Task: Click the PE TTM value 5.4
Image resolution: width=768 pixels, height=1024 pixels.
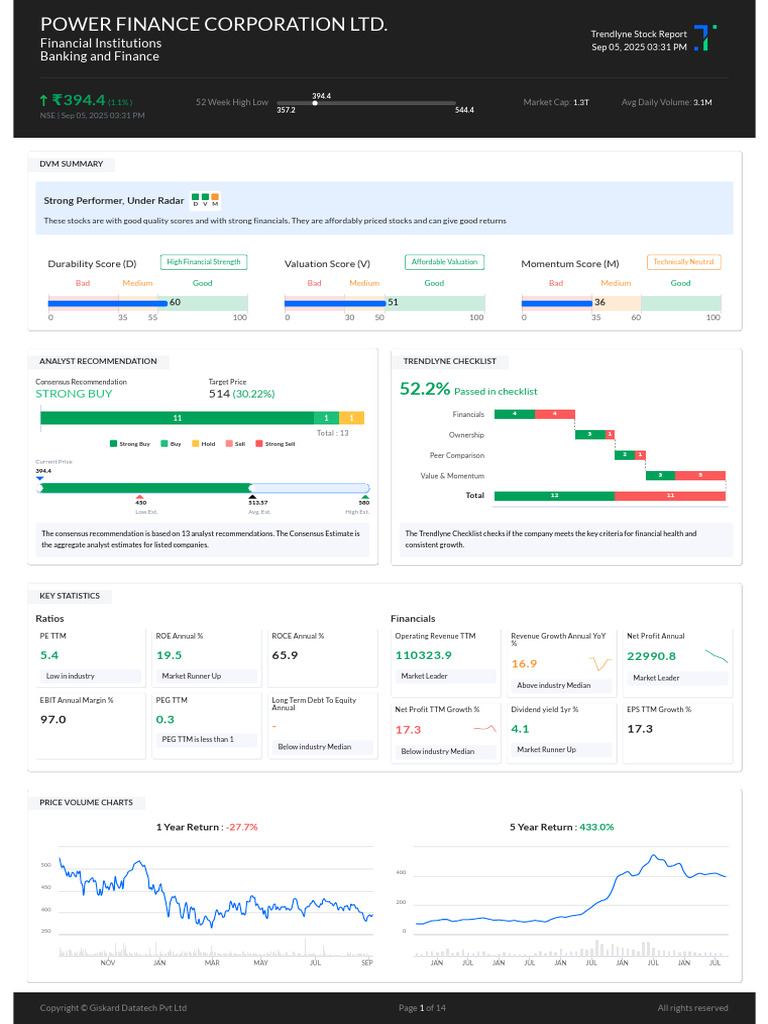Action: (x=49, y=655)
